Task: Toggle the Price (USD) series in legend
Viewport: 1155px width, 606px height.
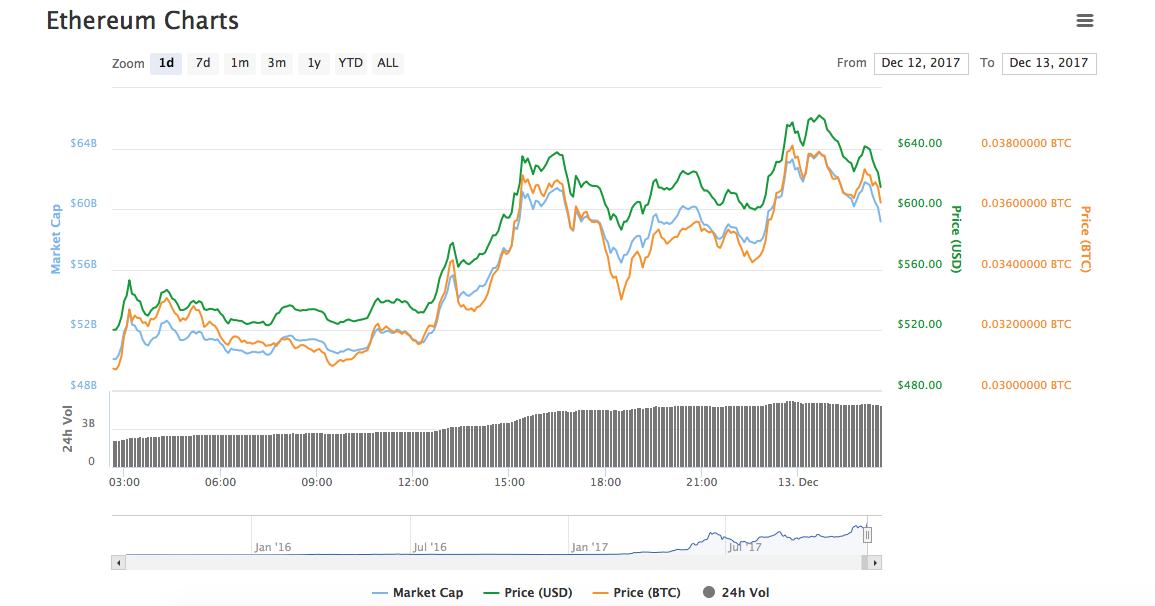Action: click(x=527, y=593)
